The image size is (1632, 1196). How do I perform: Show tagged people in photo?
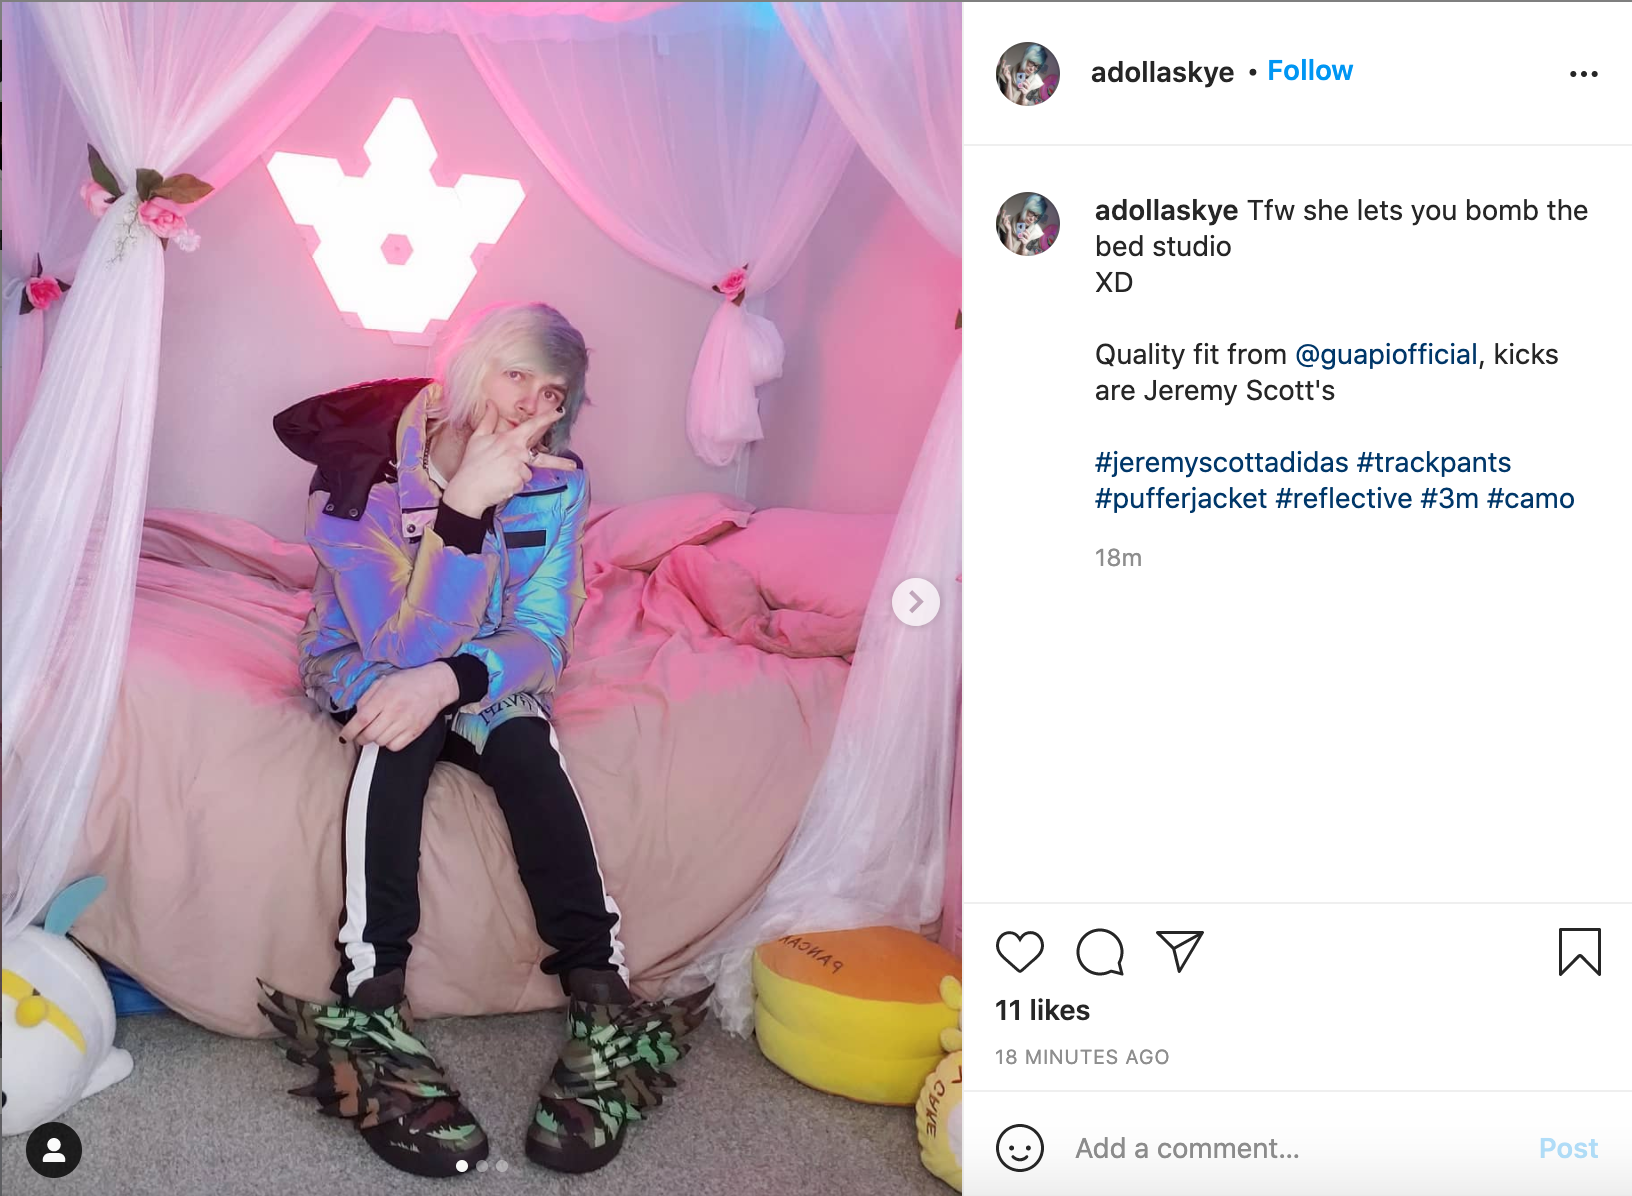[54, 1150]
